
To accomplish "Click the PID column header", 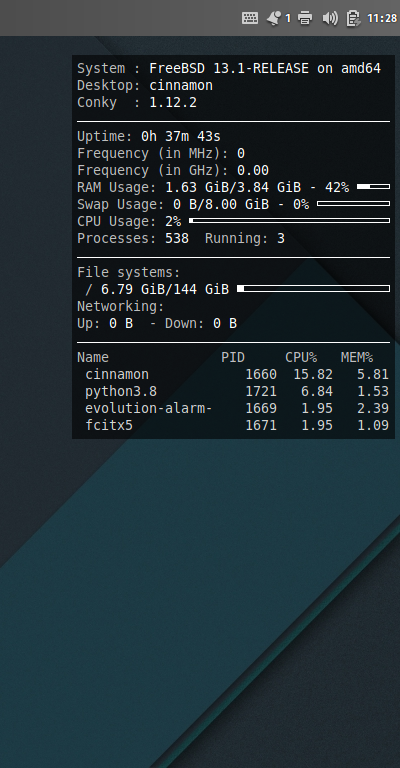I will [233, 358].
